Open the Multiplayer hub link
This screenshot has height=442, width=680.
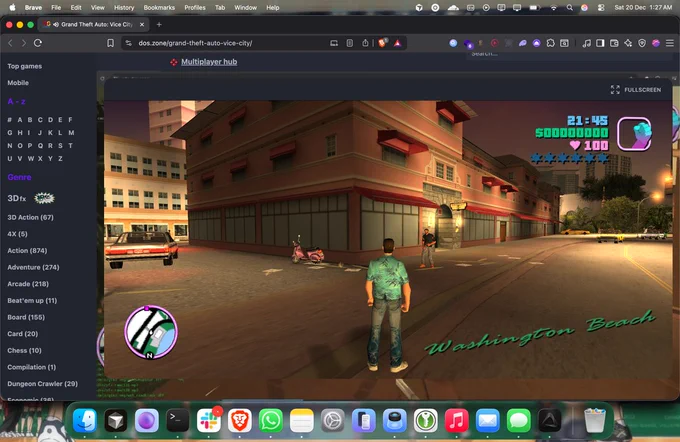point(209,62)
